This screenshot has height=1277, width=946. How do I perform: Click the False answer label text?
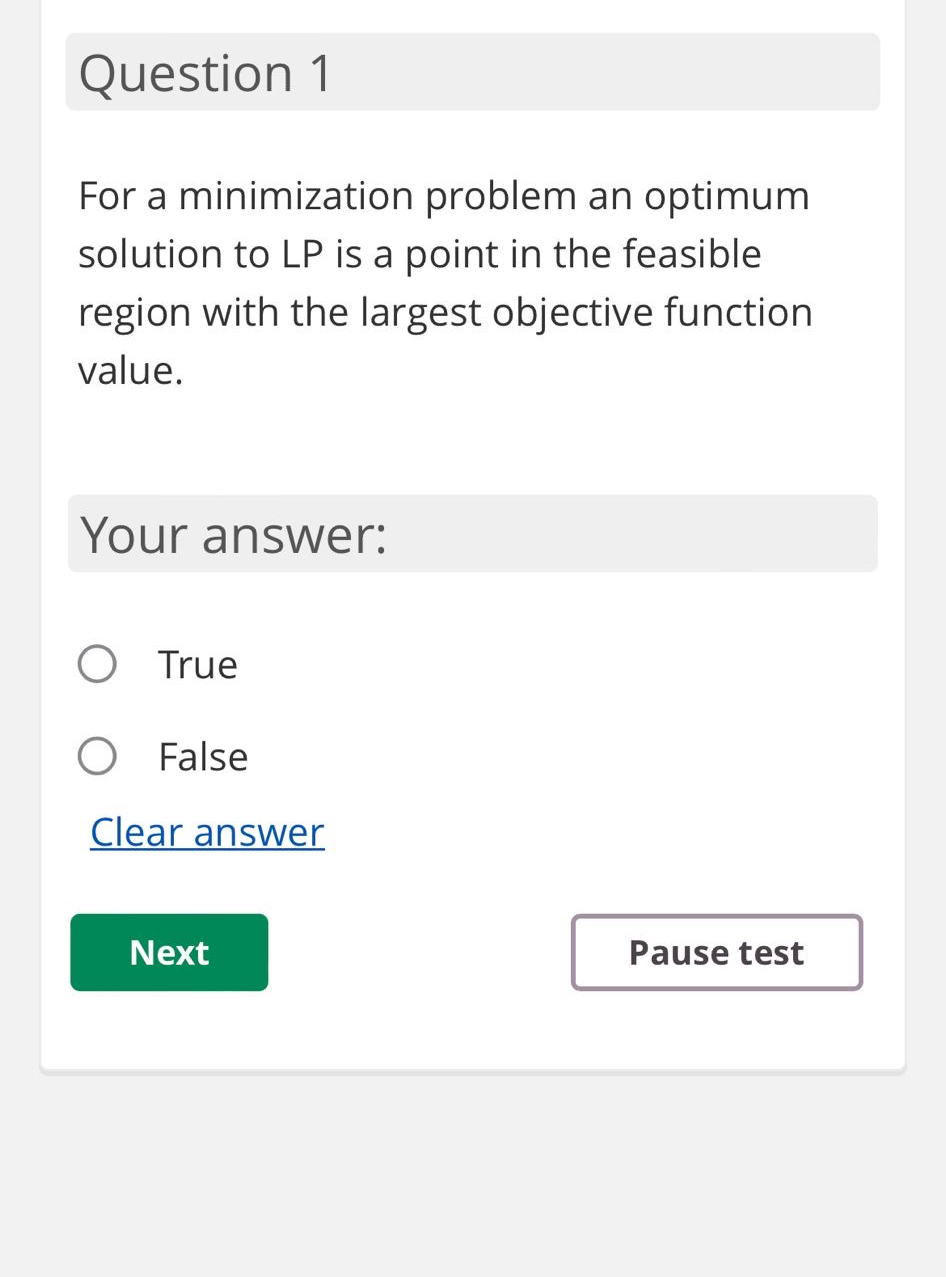(202, 755)
